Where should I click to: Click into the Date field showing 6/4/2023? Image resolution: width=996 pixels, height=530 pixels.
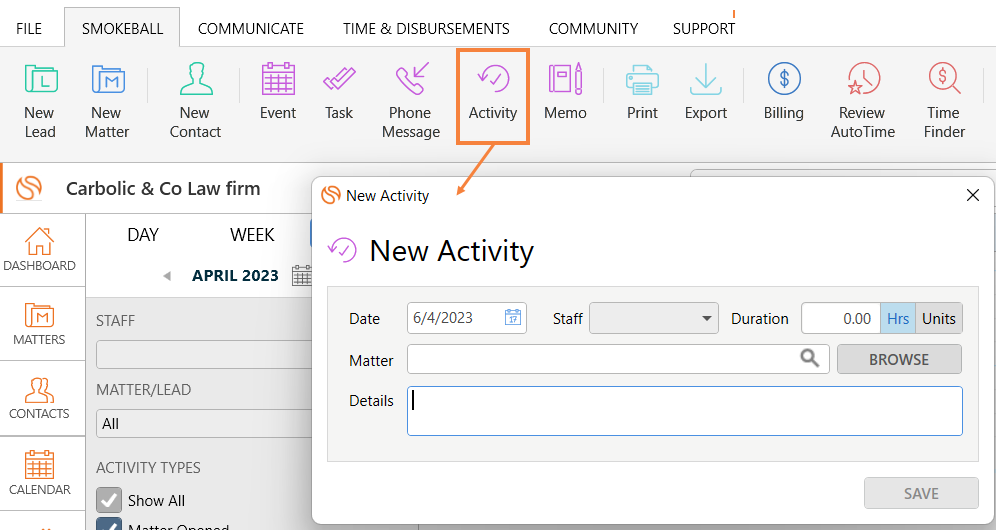[466, 318]
